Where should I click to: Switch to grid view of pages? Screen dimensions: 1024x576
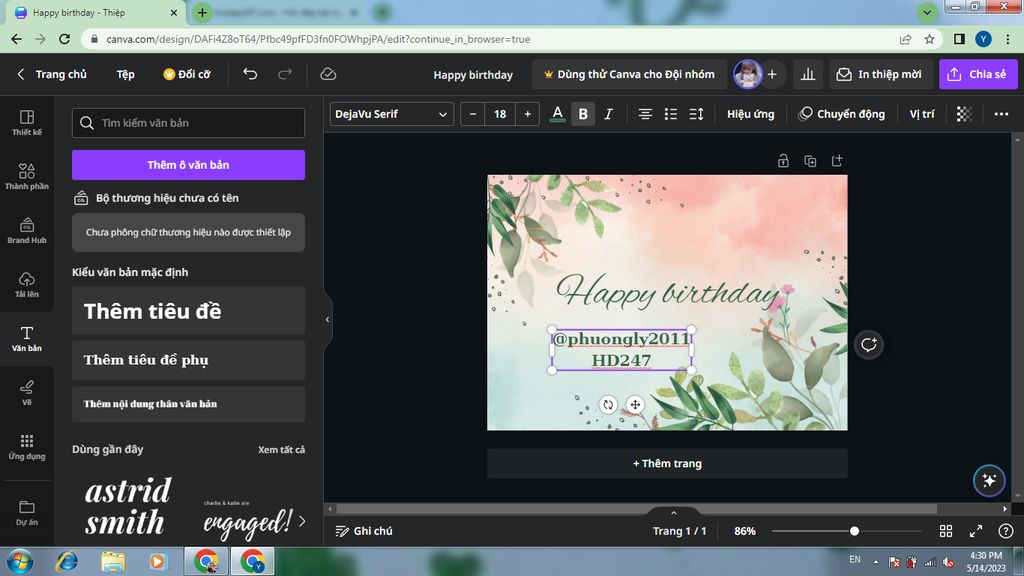[946, 531]
